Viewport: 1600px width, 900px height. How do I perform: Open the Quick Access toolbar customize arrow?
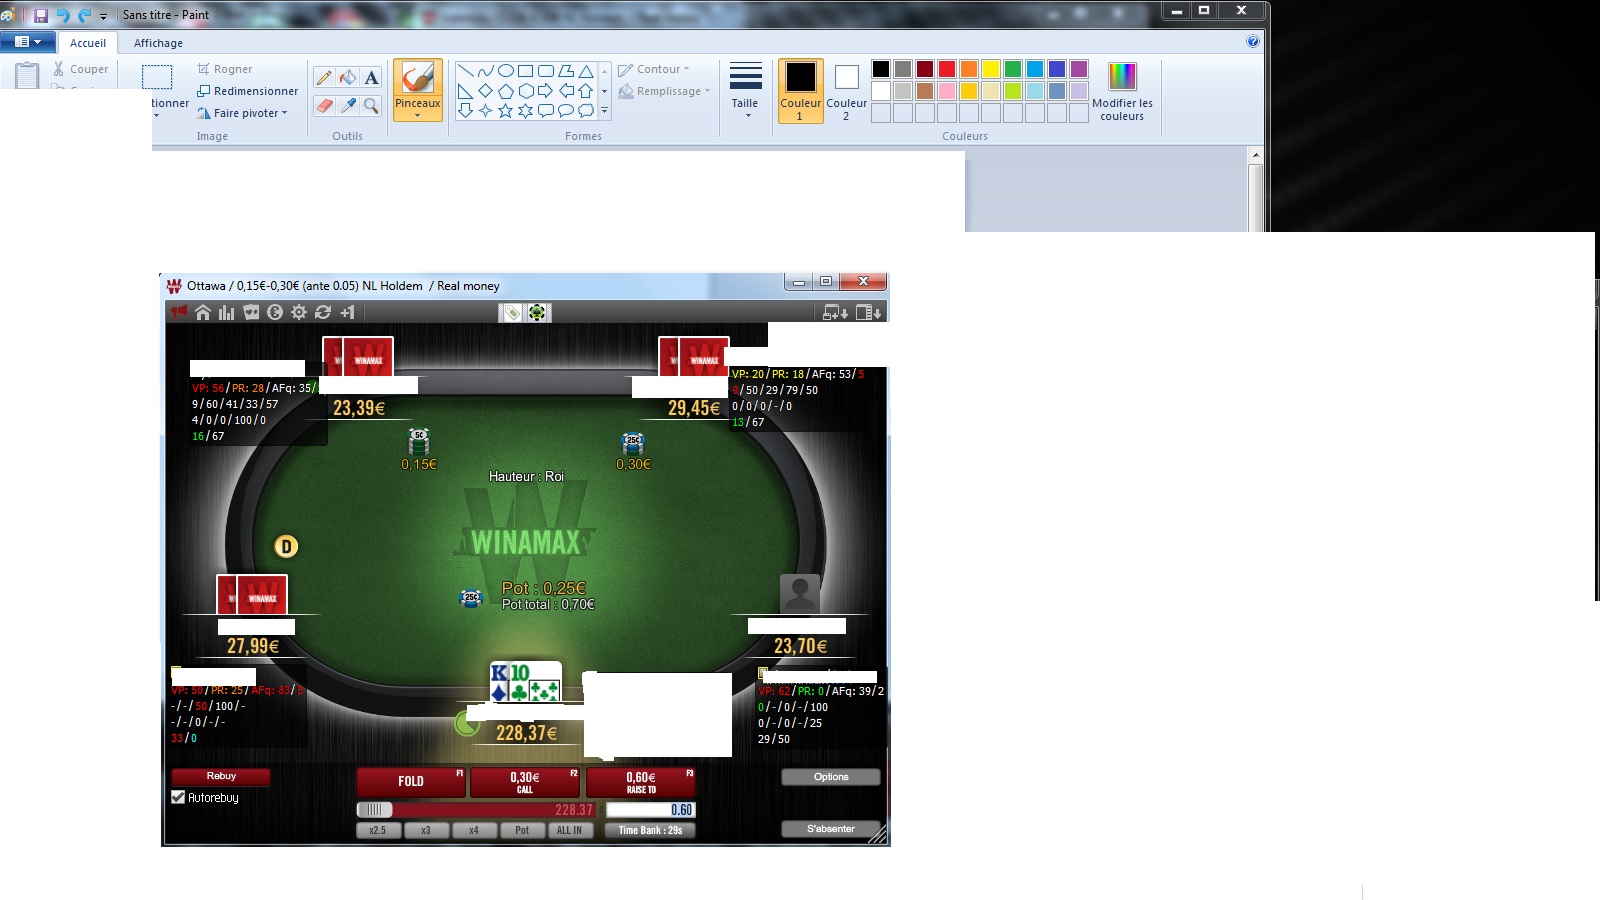(103, 16)
